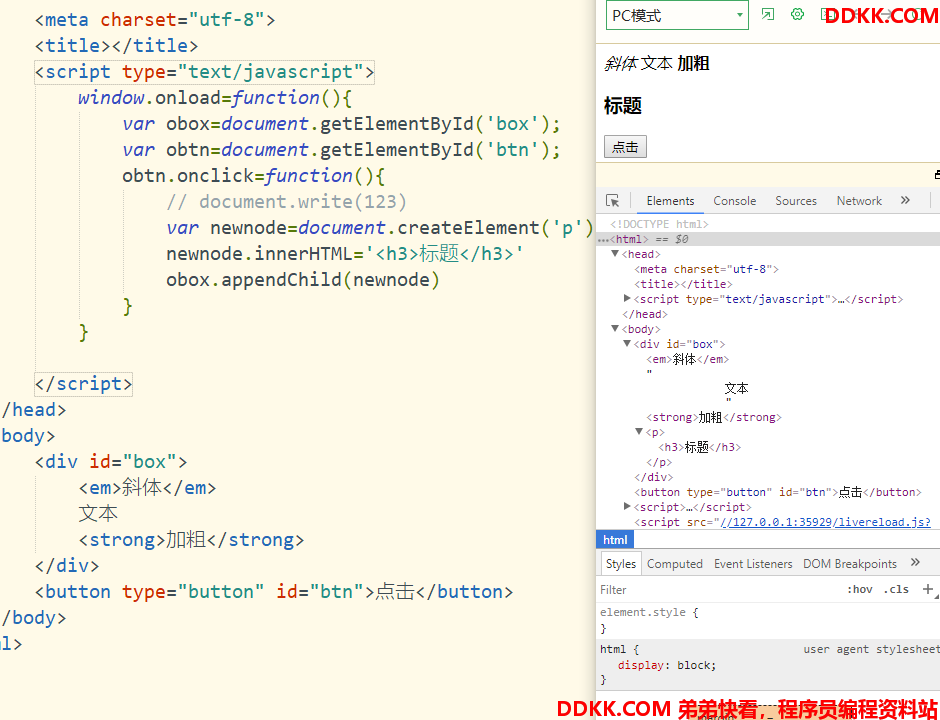Add a new style rule with plus icon
This screenshot has width=940, height=720.
tap(927, 590)
